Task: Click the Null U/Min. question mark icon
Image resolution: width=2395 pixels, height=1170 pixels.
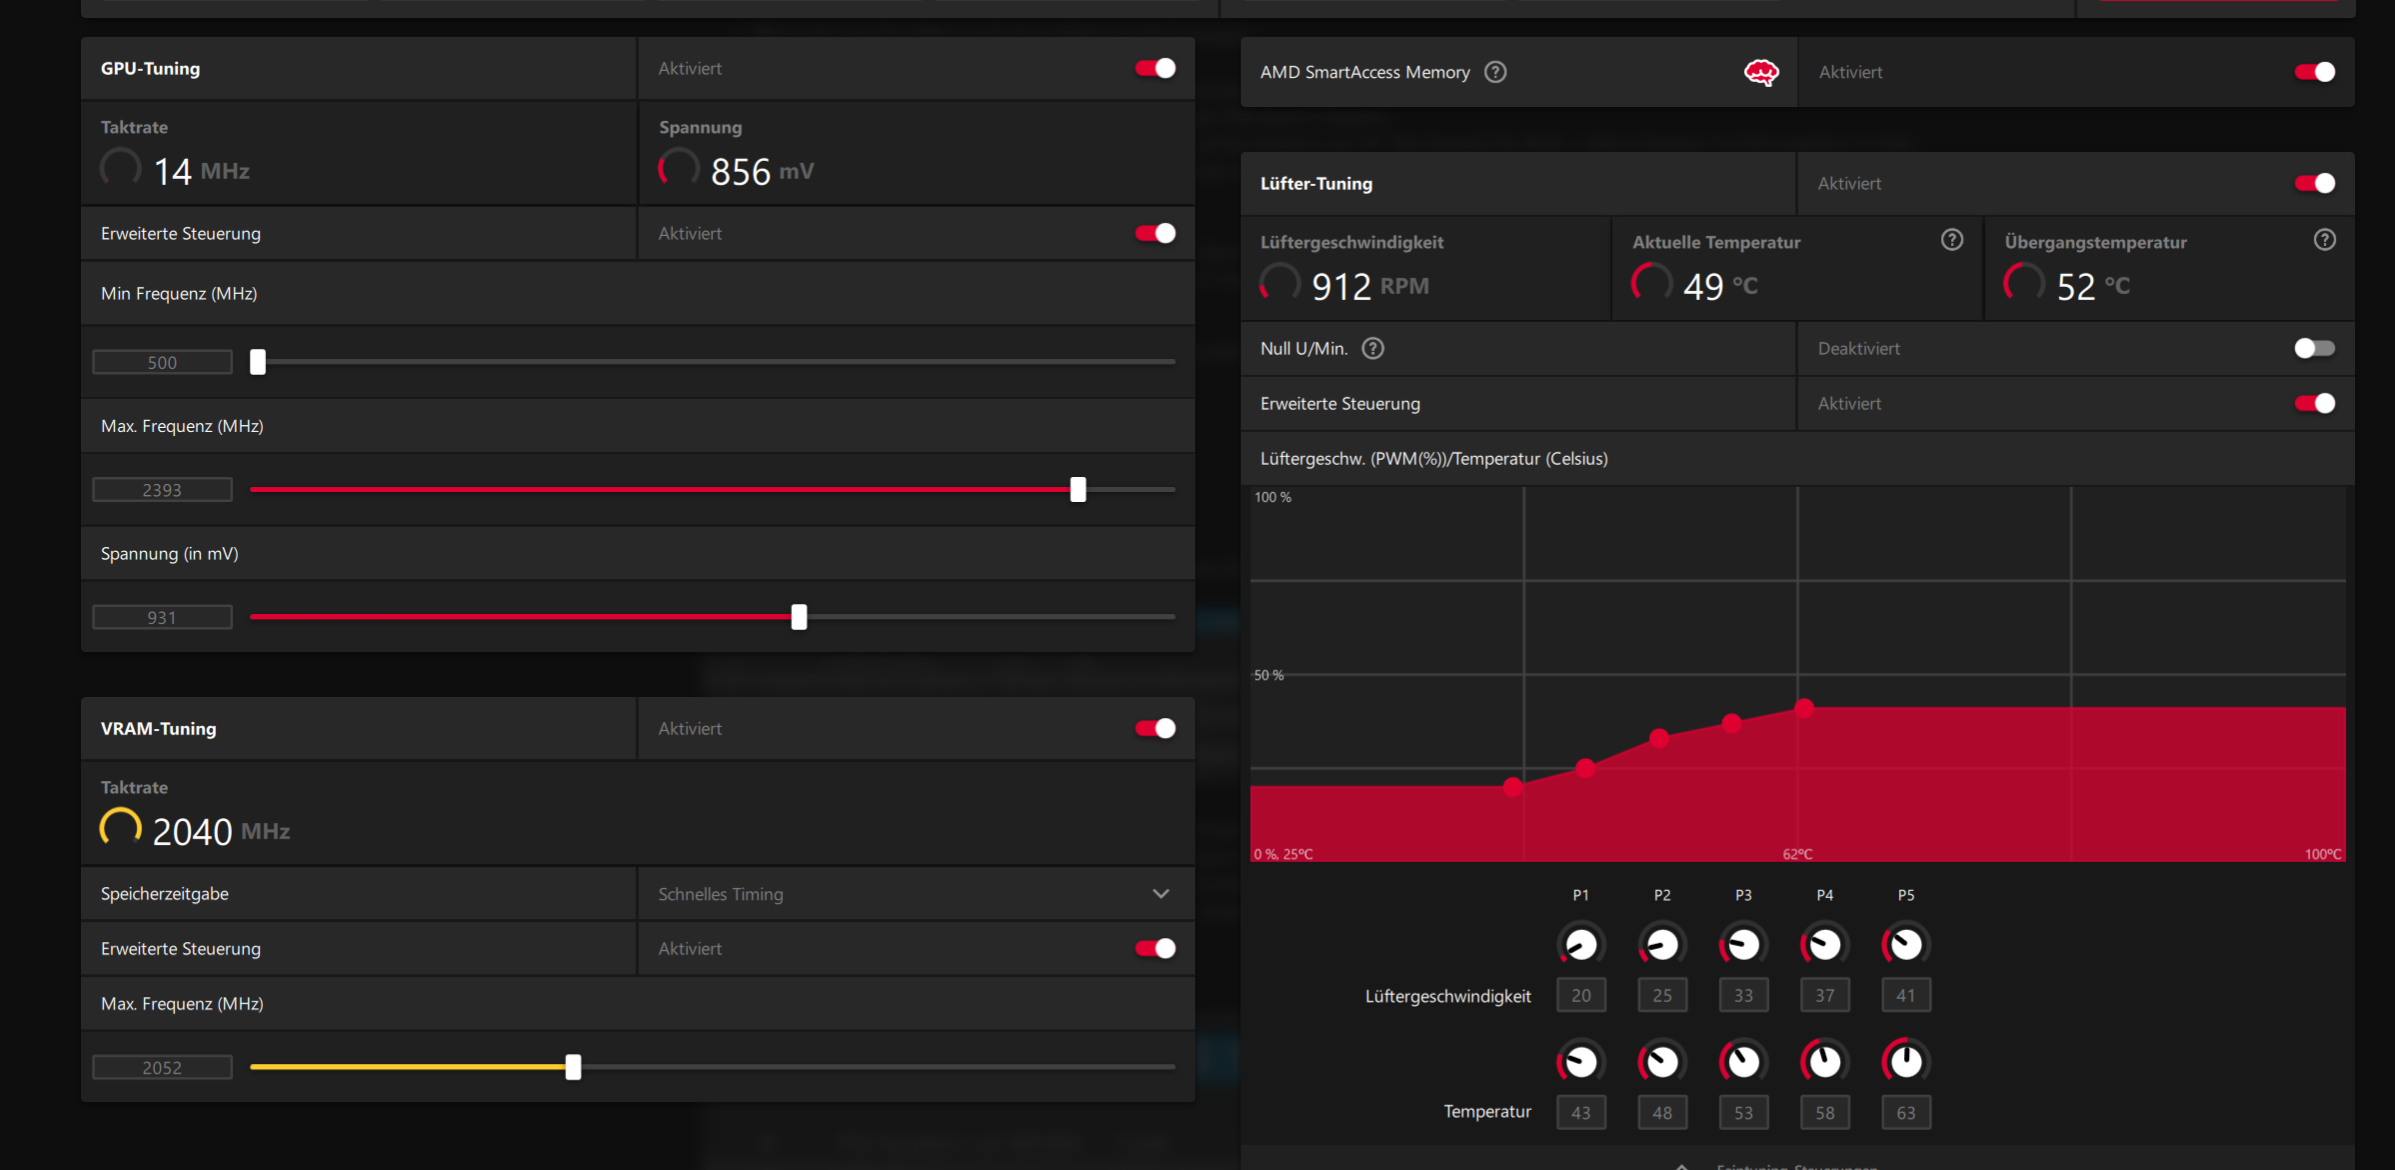Action: pos(1373,348)
